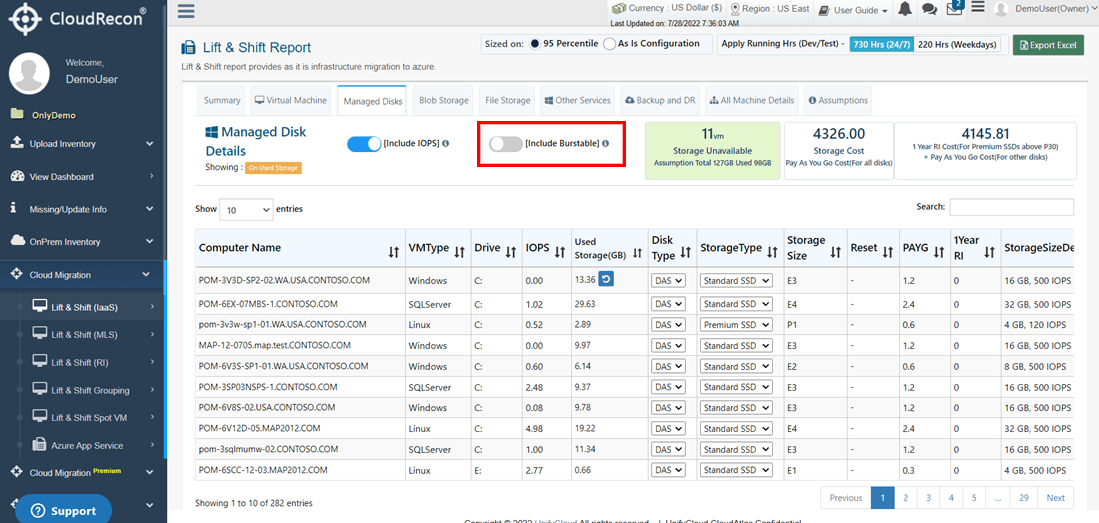Select As Is Configuration radio button
This screenshot has height=523, width=1099.
tap(610, 44)
